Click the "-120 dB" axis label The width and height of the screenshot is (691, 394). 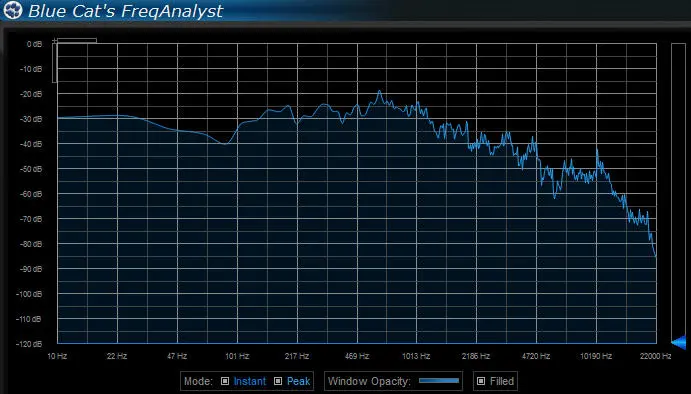[29, 344]
